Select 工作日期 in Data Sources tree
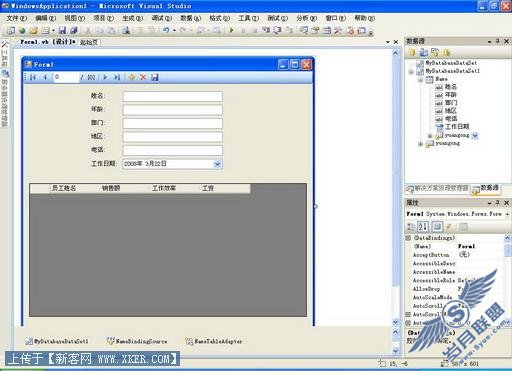Image resolution: width=512 pixels, height=371 pixels. [x=457, y=127]
